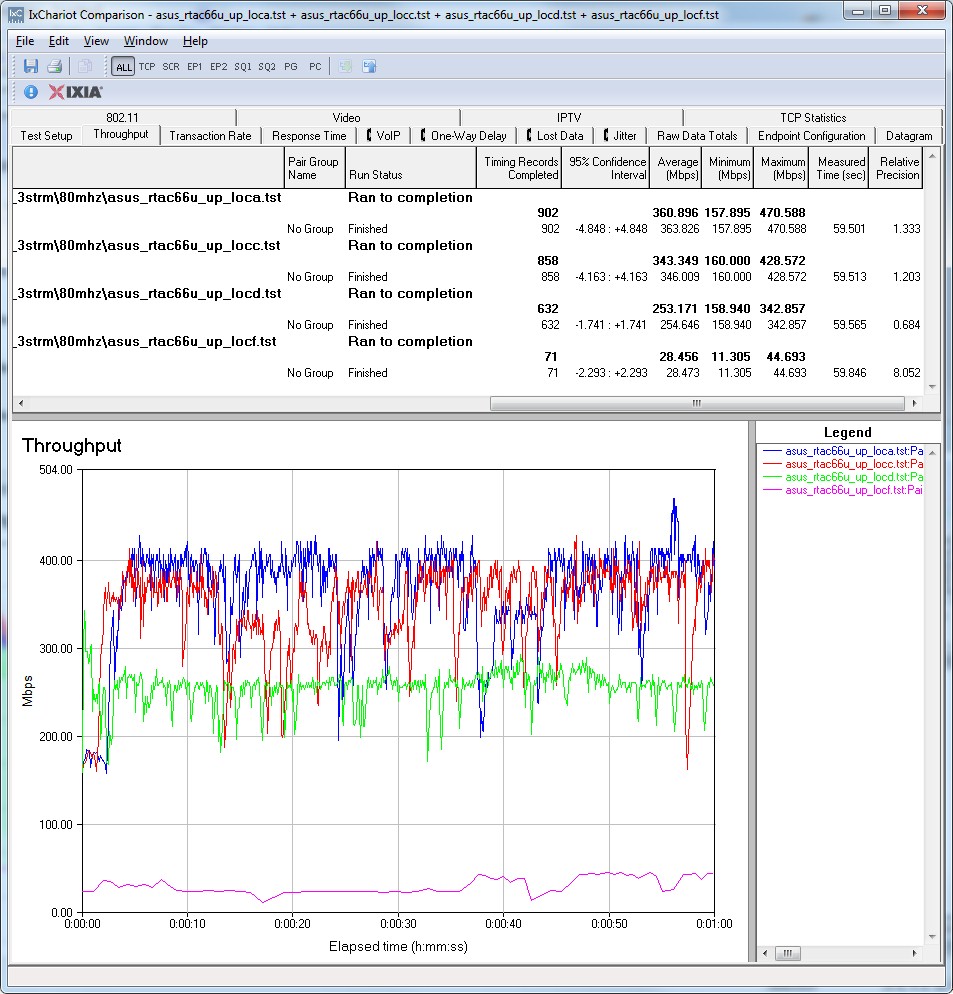This screenshot has width=953, height=994.
Task: Click the IXIA logo
Action: (75, 92)
